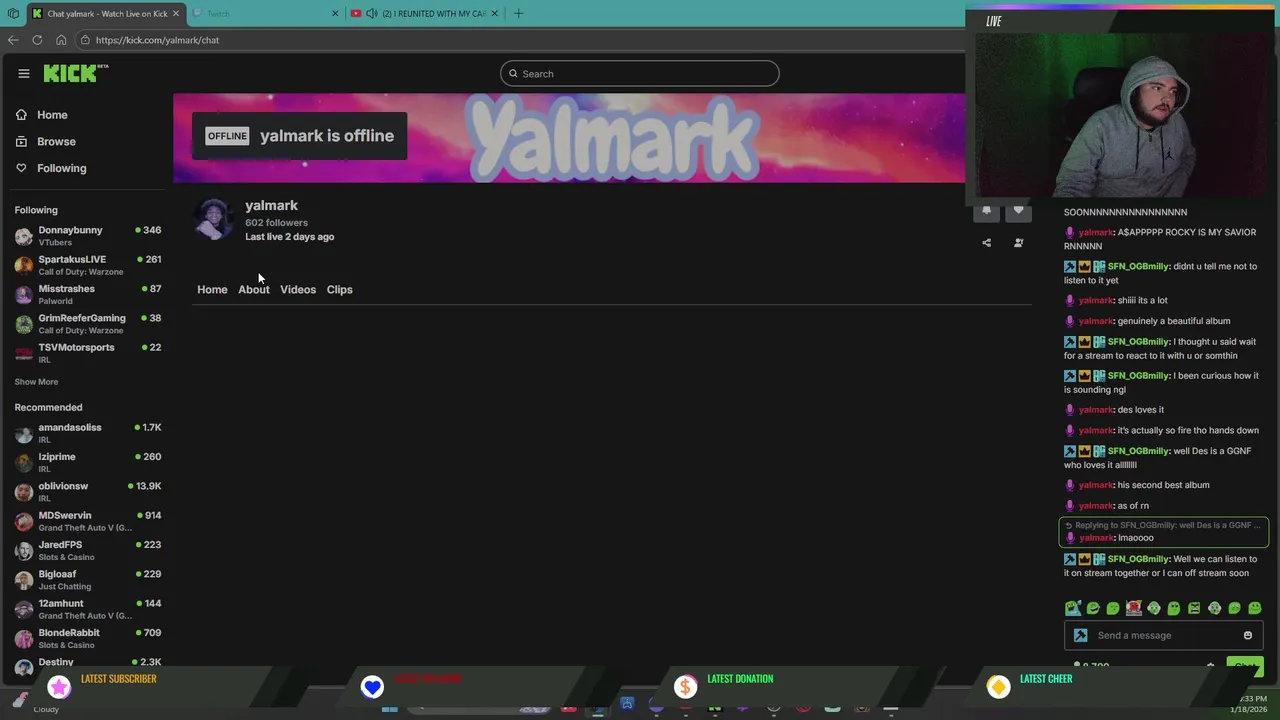This screenshot has width=1280, height=720.
Task: Close the Twitch browser tab
Action: click(x=335, y=14)
